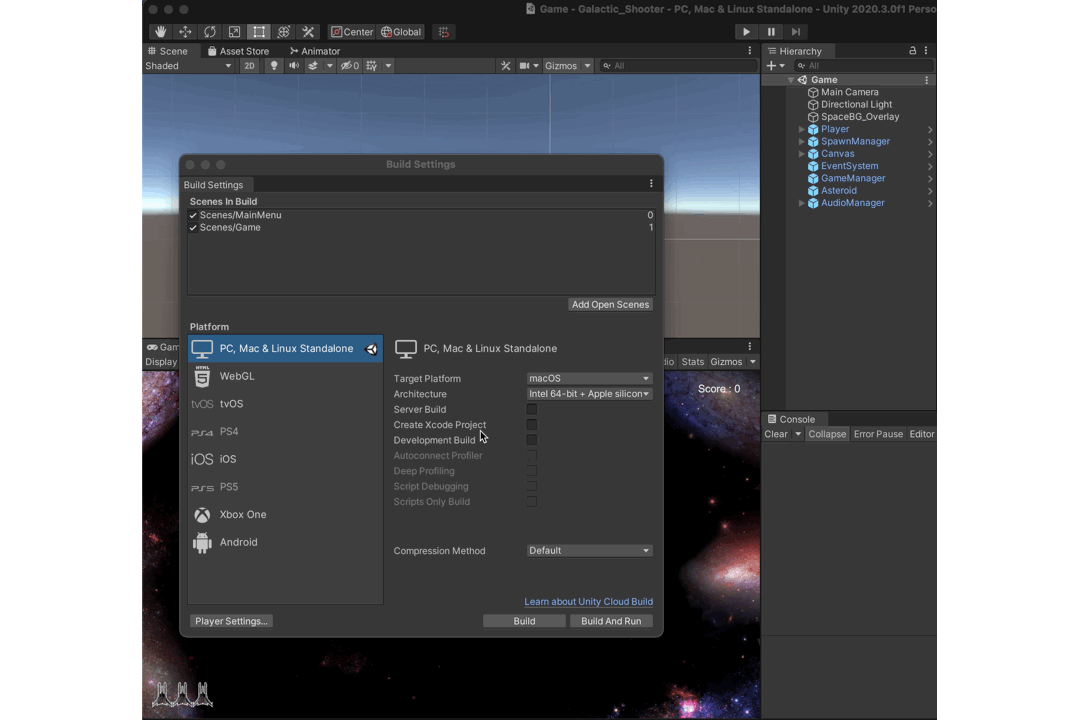Click the Play button
Screen dimensions: 1080x720
click(746, 32)
